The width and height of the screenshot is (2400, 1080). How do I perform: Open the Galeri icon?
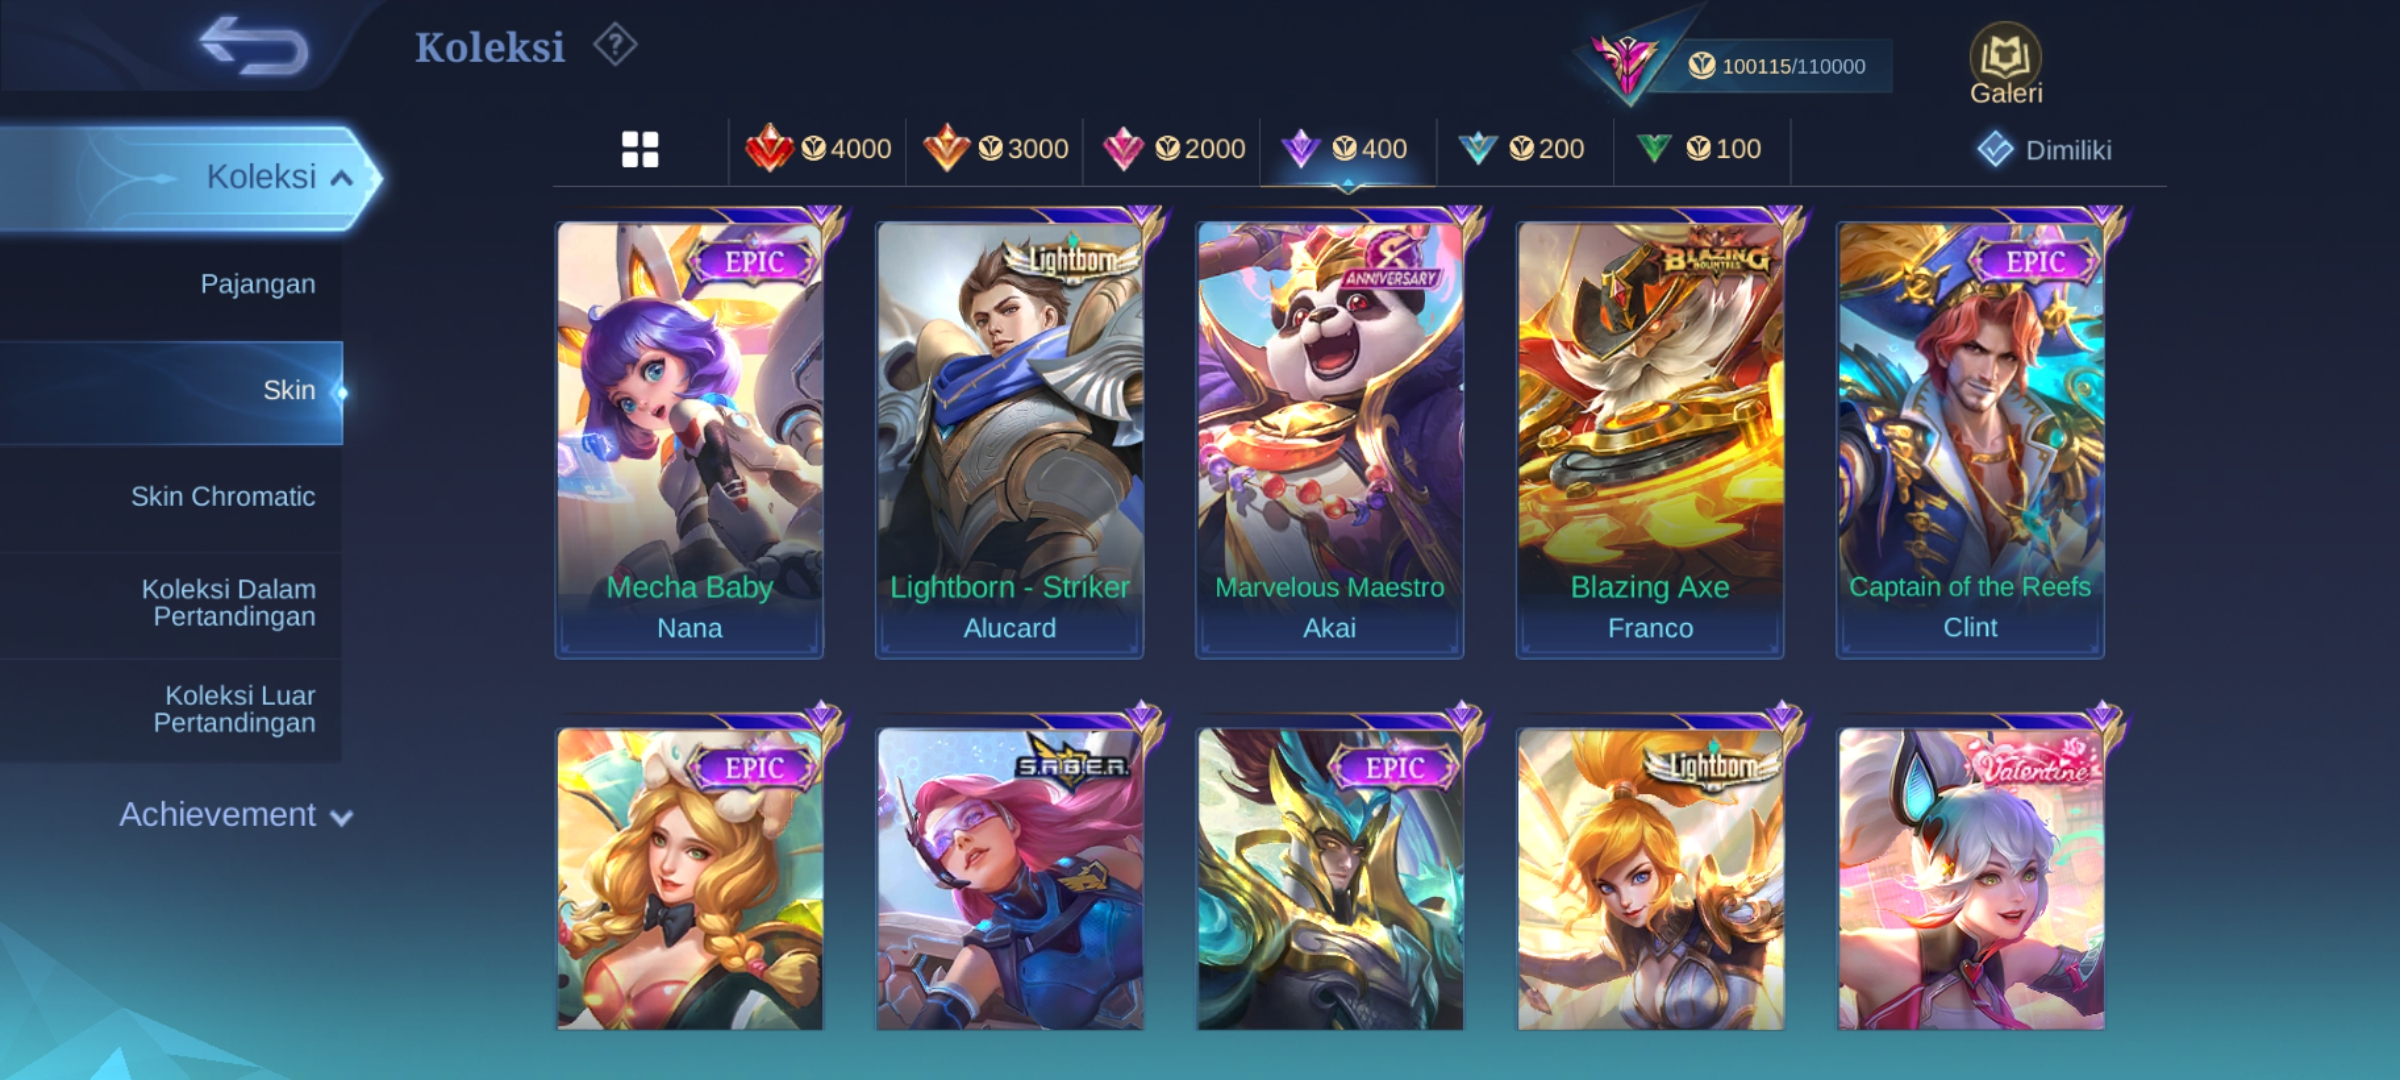(2005, 64)
